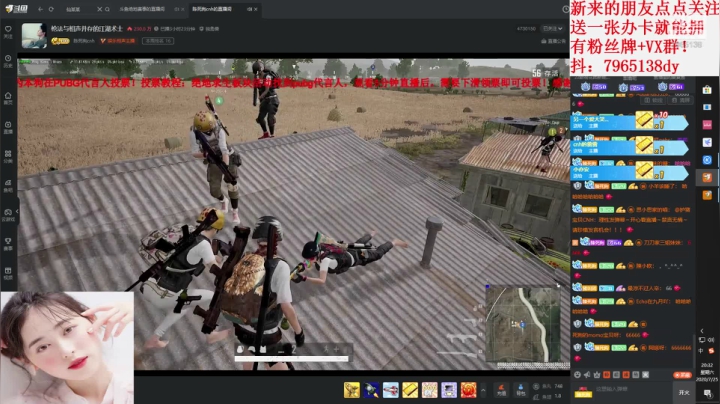The image size is (720, 404).
Task: Open the emoji picker in the chat toolbar
Action: coord(577,375)
